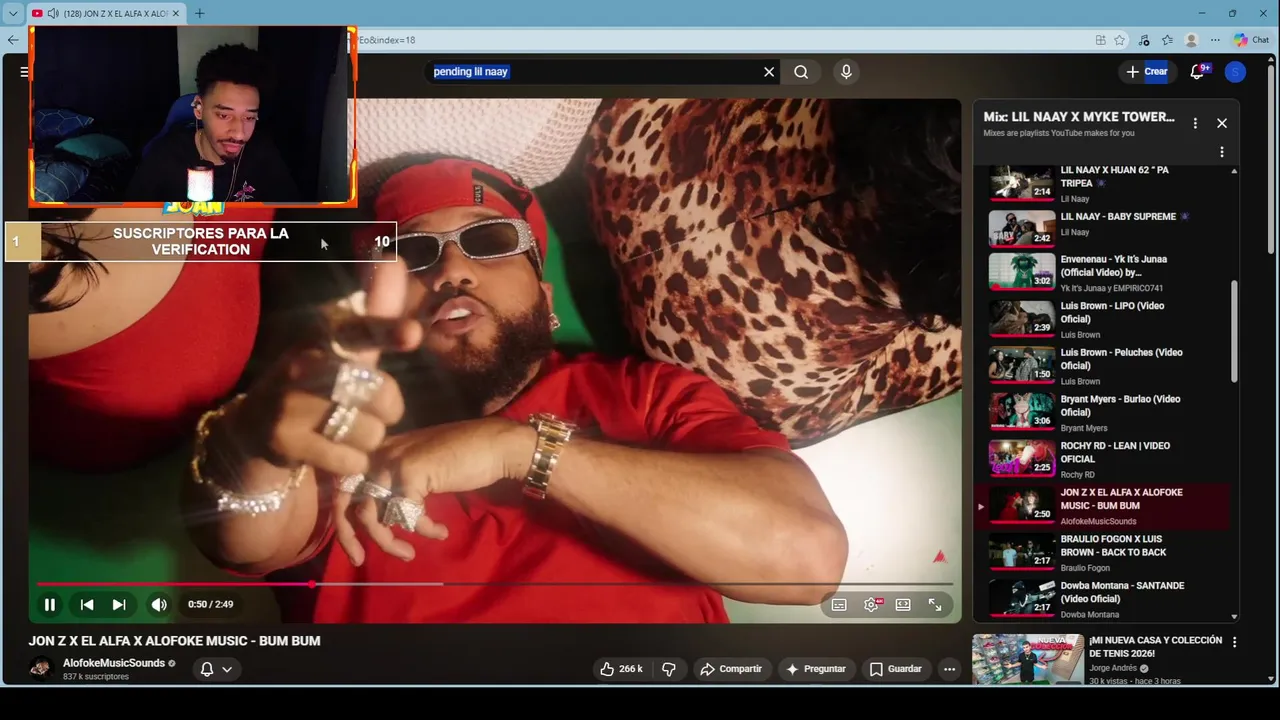Enter fullscreen mode
The image size is (1280, 720).
coord(935,605)
